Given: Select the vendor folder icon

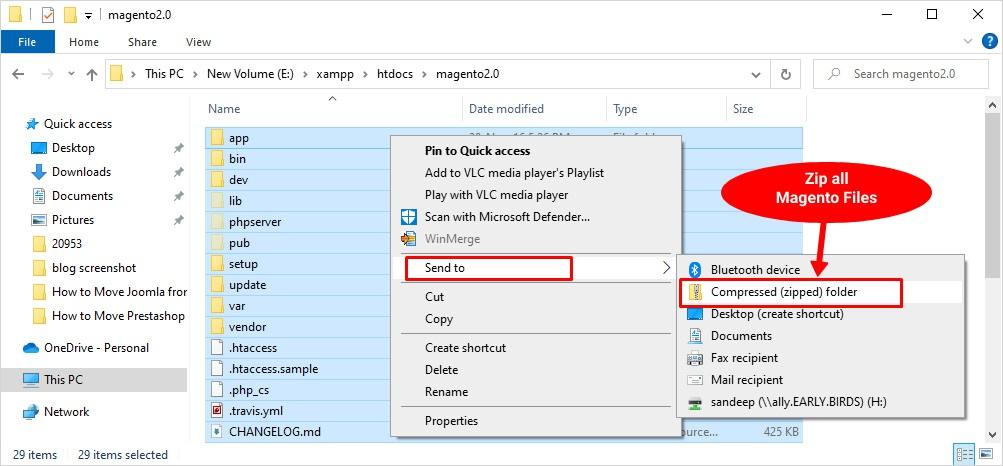Looking at the screenshot, I should pos(217,327).
